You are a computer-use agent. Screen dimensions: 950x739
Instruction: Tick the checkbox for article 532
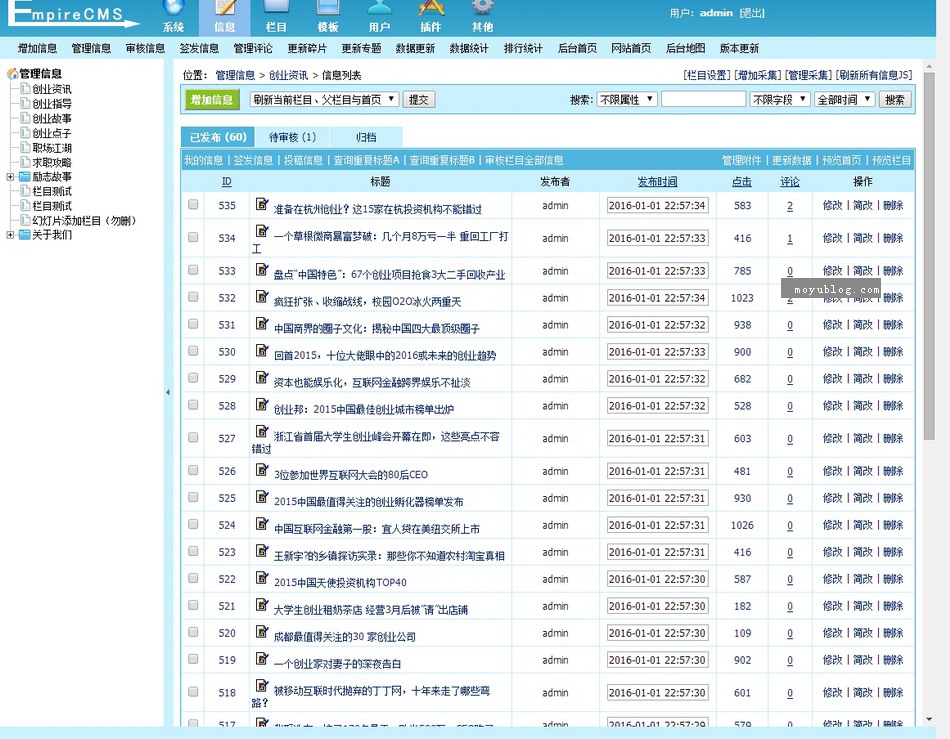tap(193, 297)
